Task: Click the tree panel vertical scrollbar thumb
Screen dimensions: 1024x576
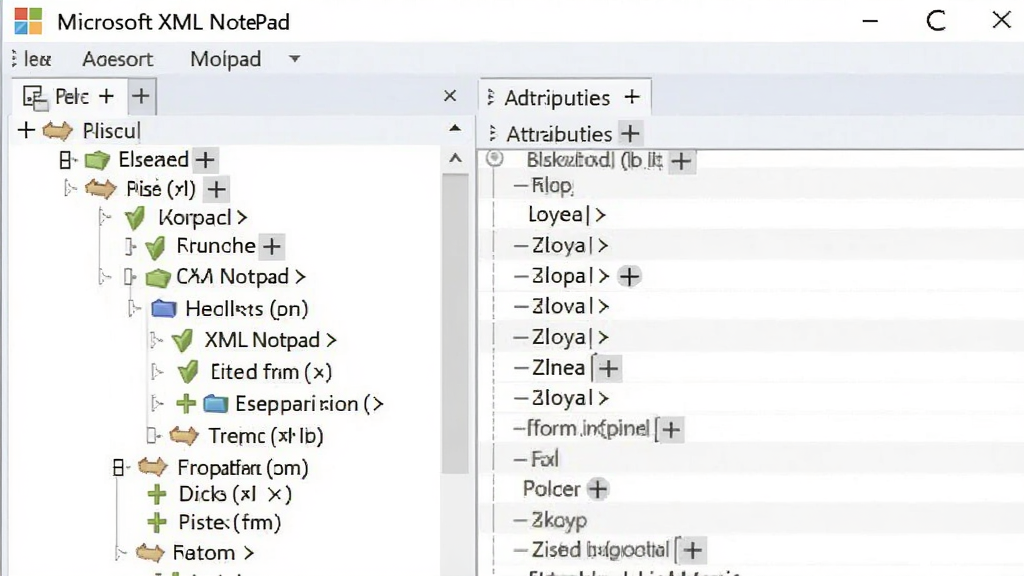Action: (x=455, y=324)
